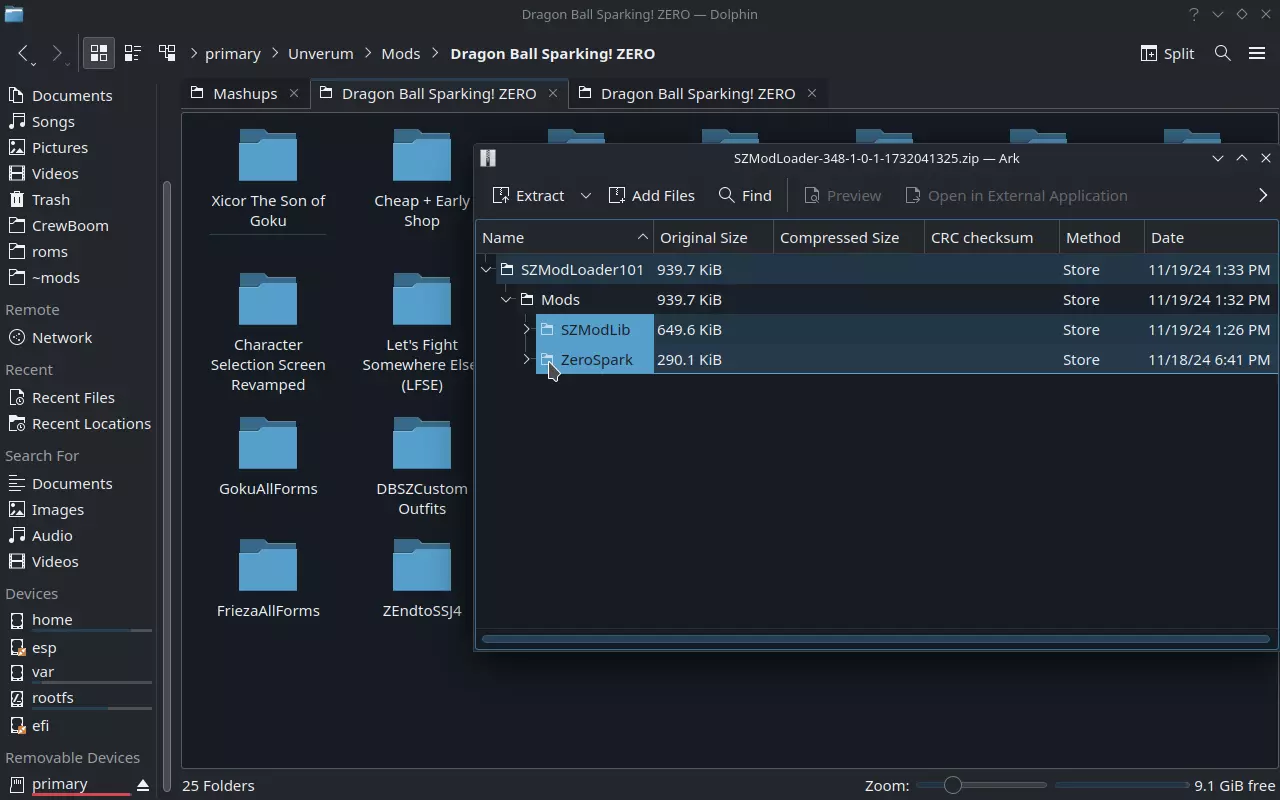
Task: Open Videos place under Places
Action: coord(55,174)
